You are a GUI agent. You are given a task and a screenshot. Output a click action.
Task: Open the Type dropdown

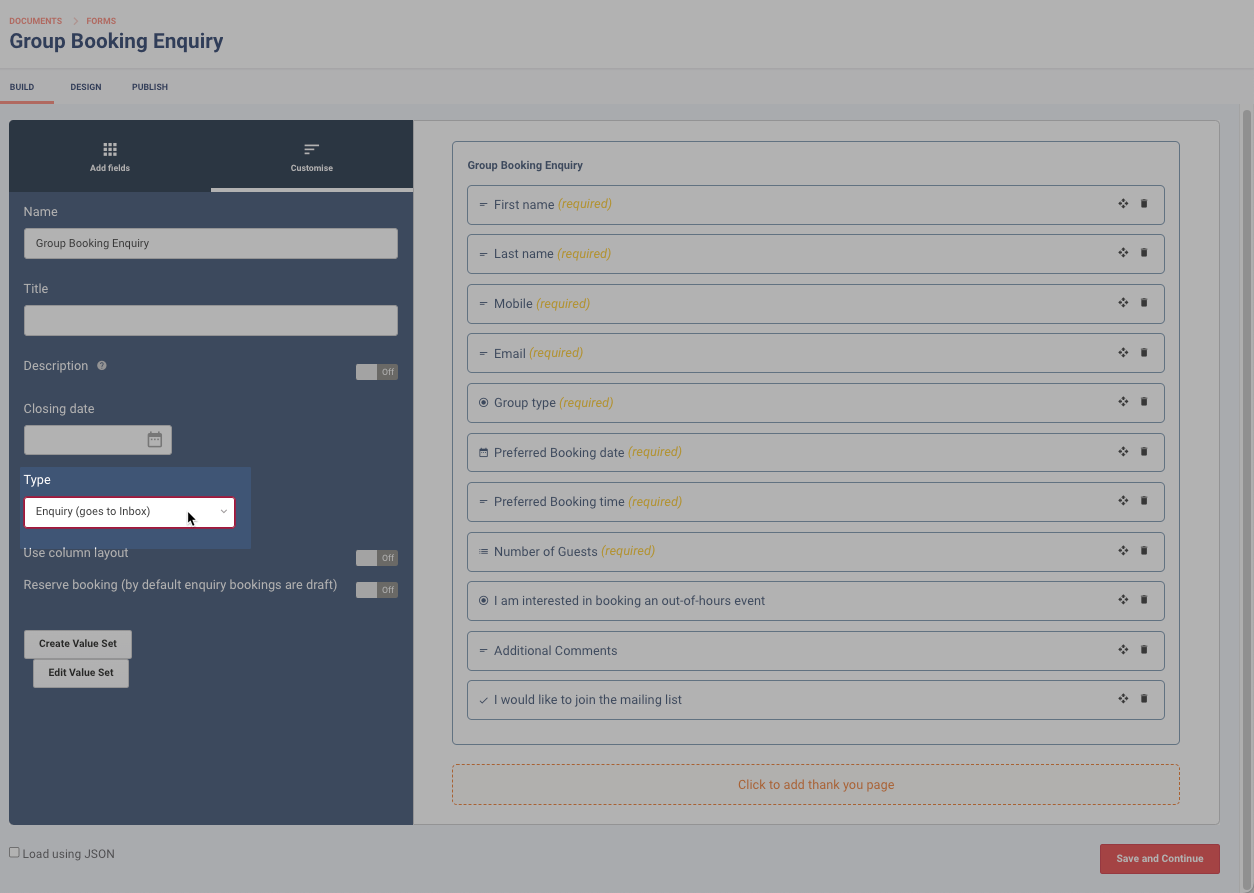pyautogui.click(x=129, y=512)
